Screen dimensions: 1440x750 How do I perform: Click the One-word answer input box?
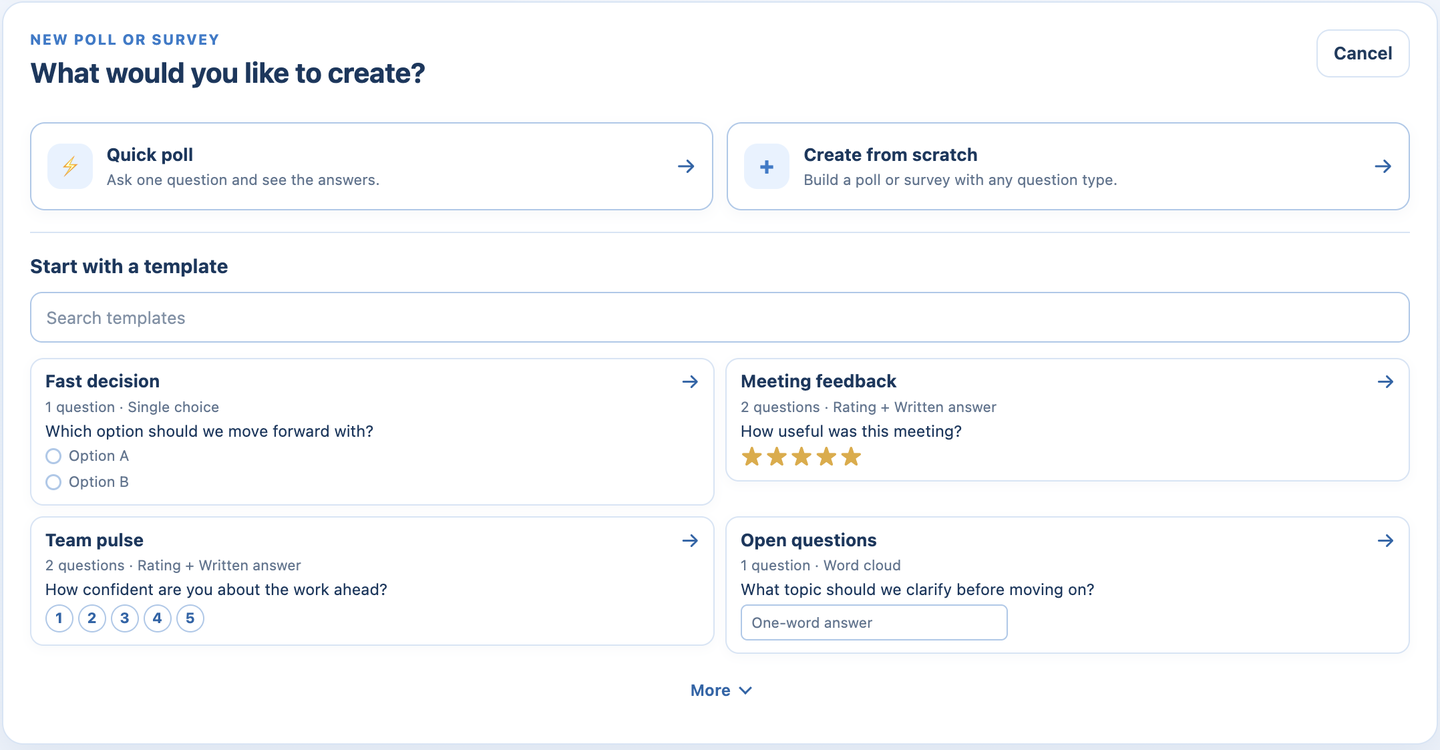pyautogui.click(x=874, y=622)
